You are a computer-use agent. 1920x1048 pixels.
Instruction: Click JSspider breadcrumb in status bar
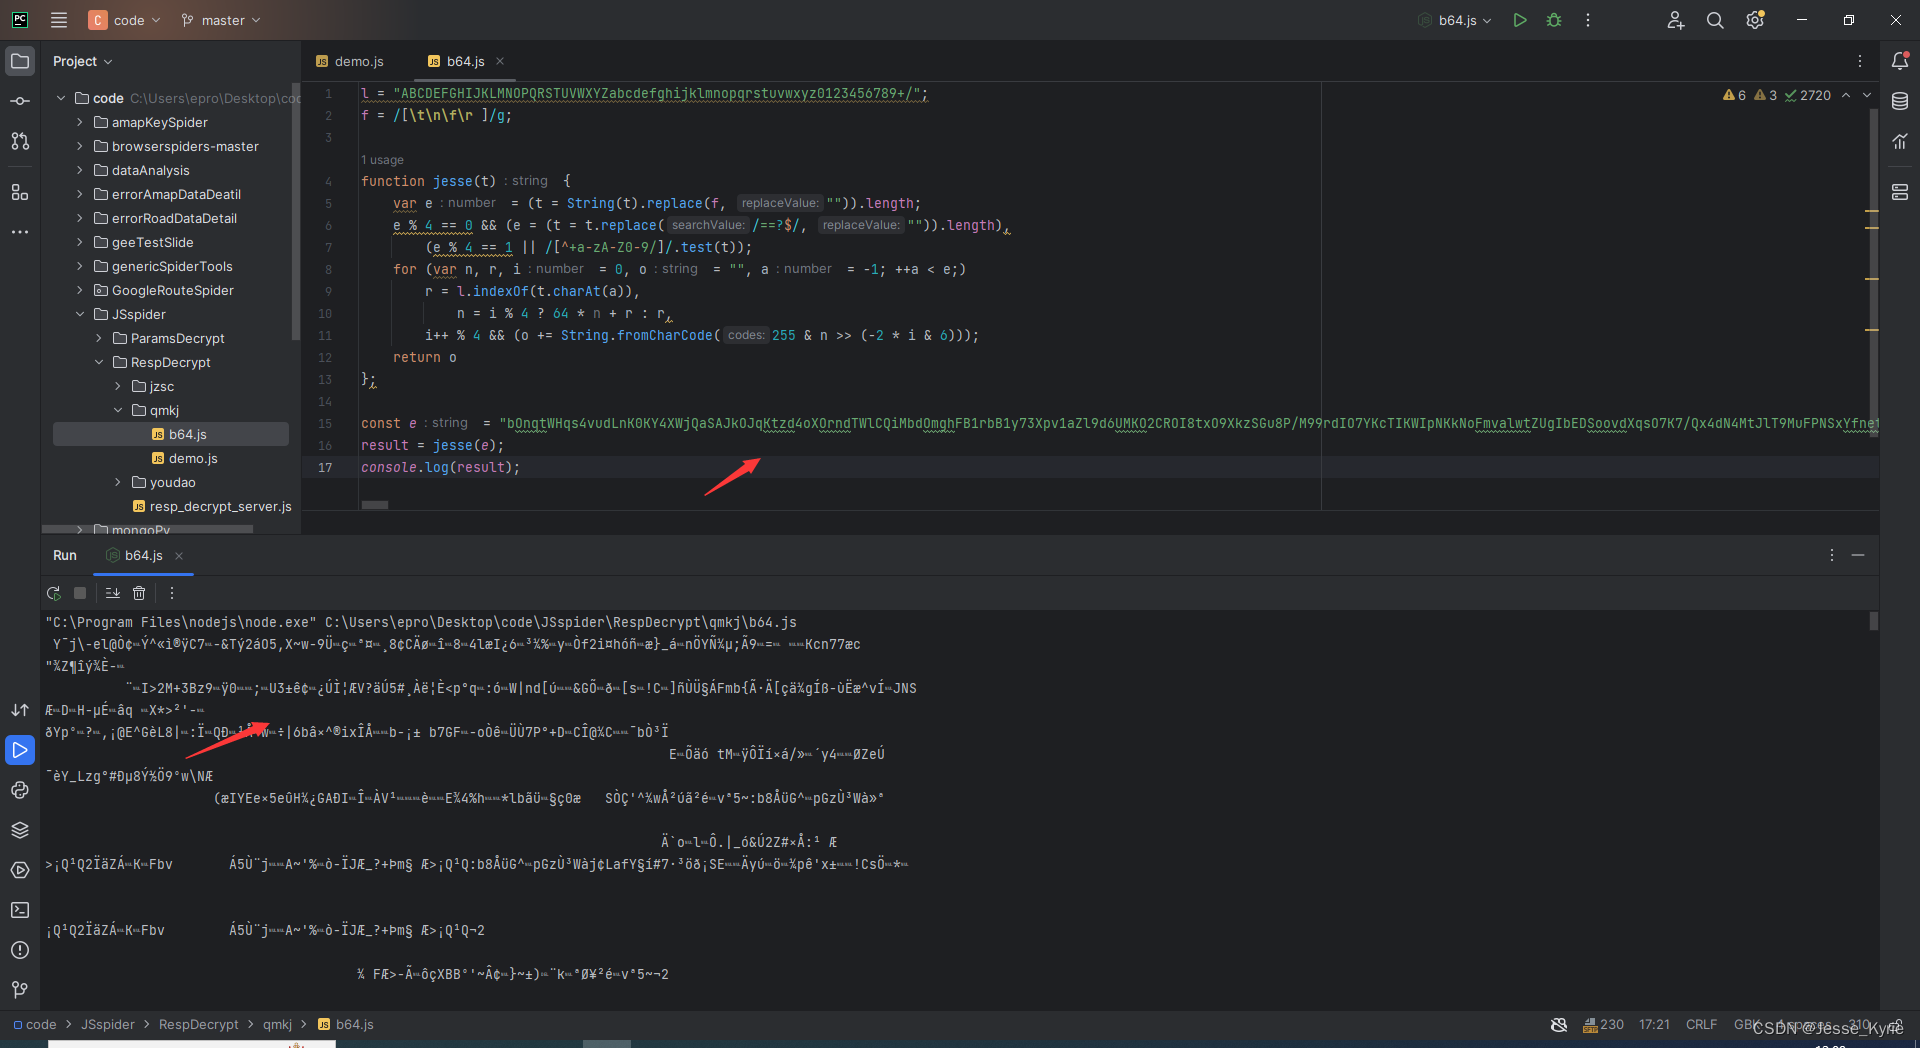(108, 1024)
